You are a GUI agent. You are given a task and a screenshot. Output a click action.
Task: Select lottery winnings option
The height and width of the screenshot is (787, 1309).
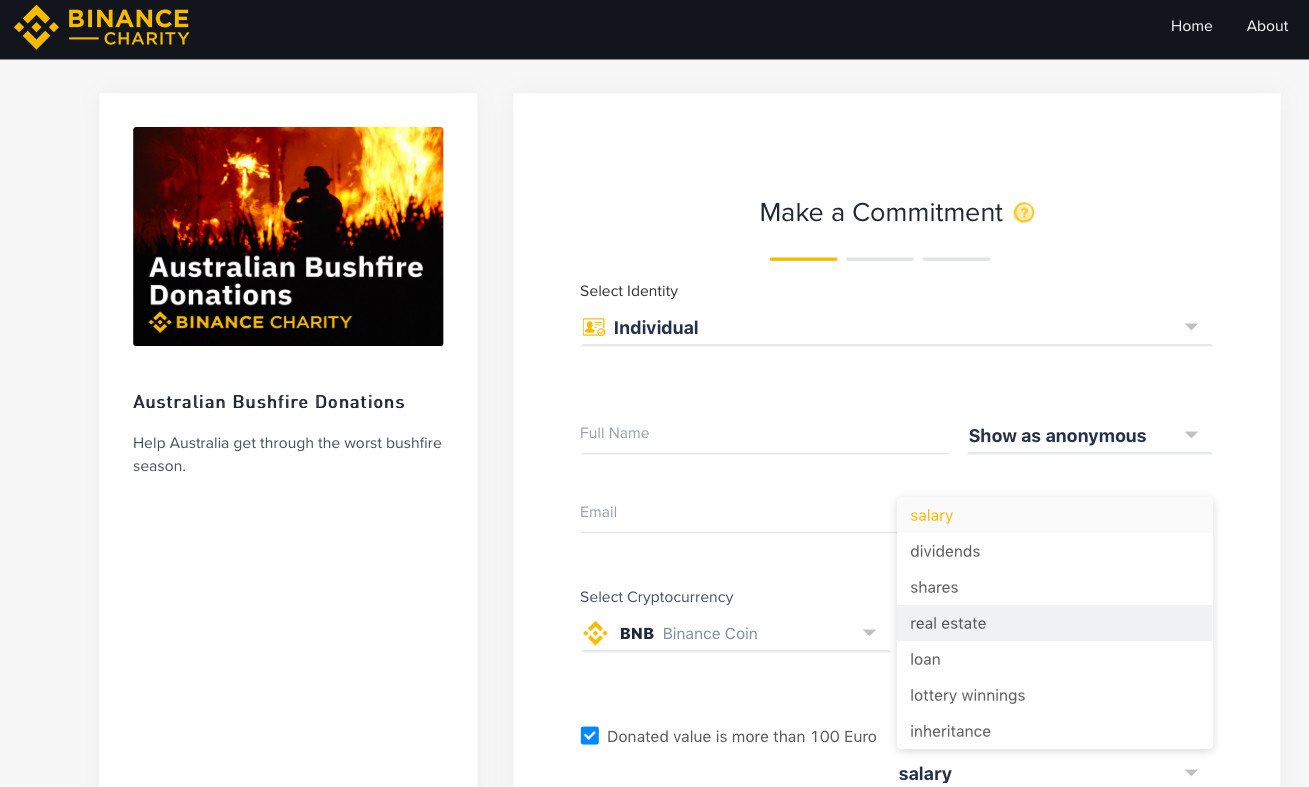pos(1055,695)
